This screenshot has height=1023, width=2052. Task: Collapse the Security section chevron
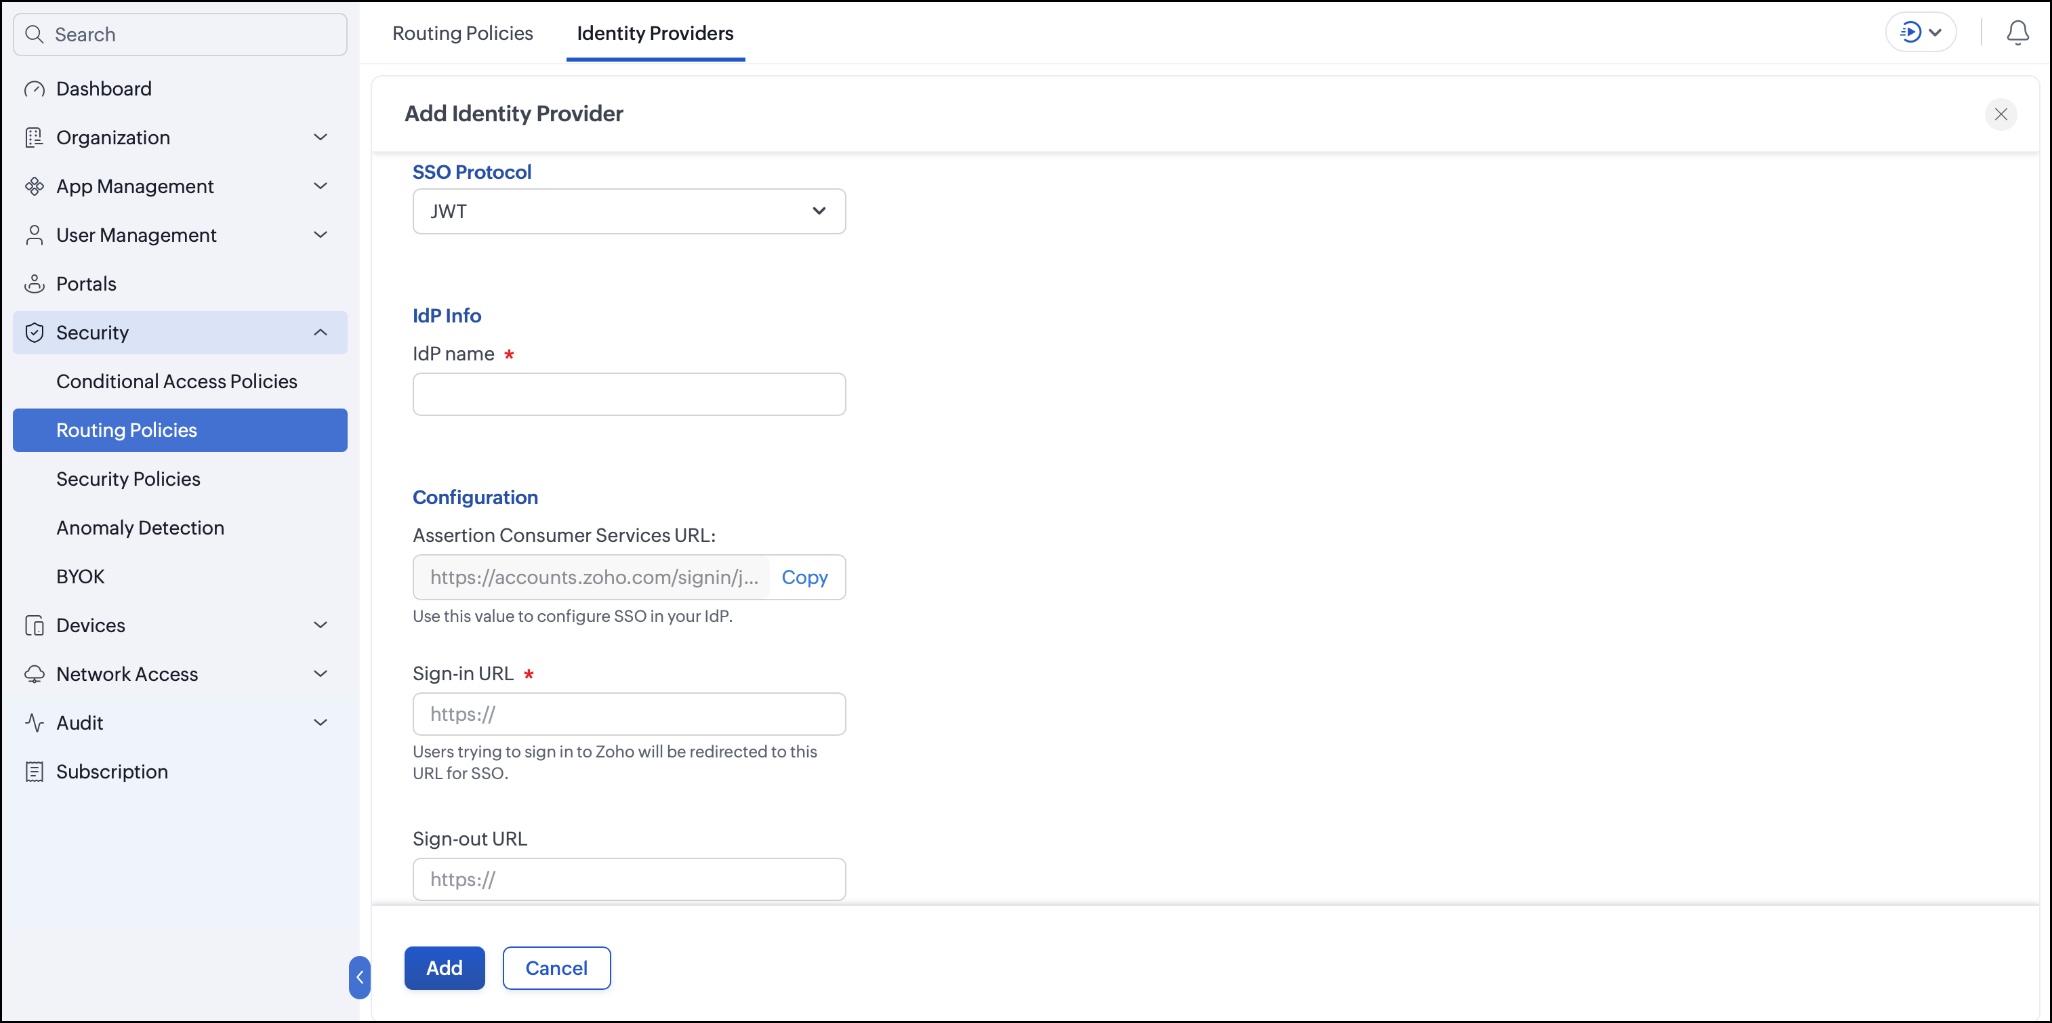tap(320, 332)
